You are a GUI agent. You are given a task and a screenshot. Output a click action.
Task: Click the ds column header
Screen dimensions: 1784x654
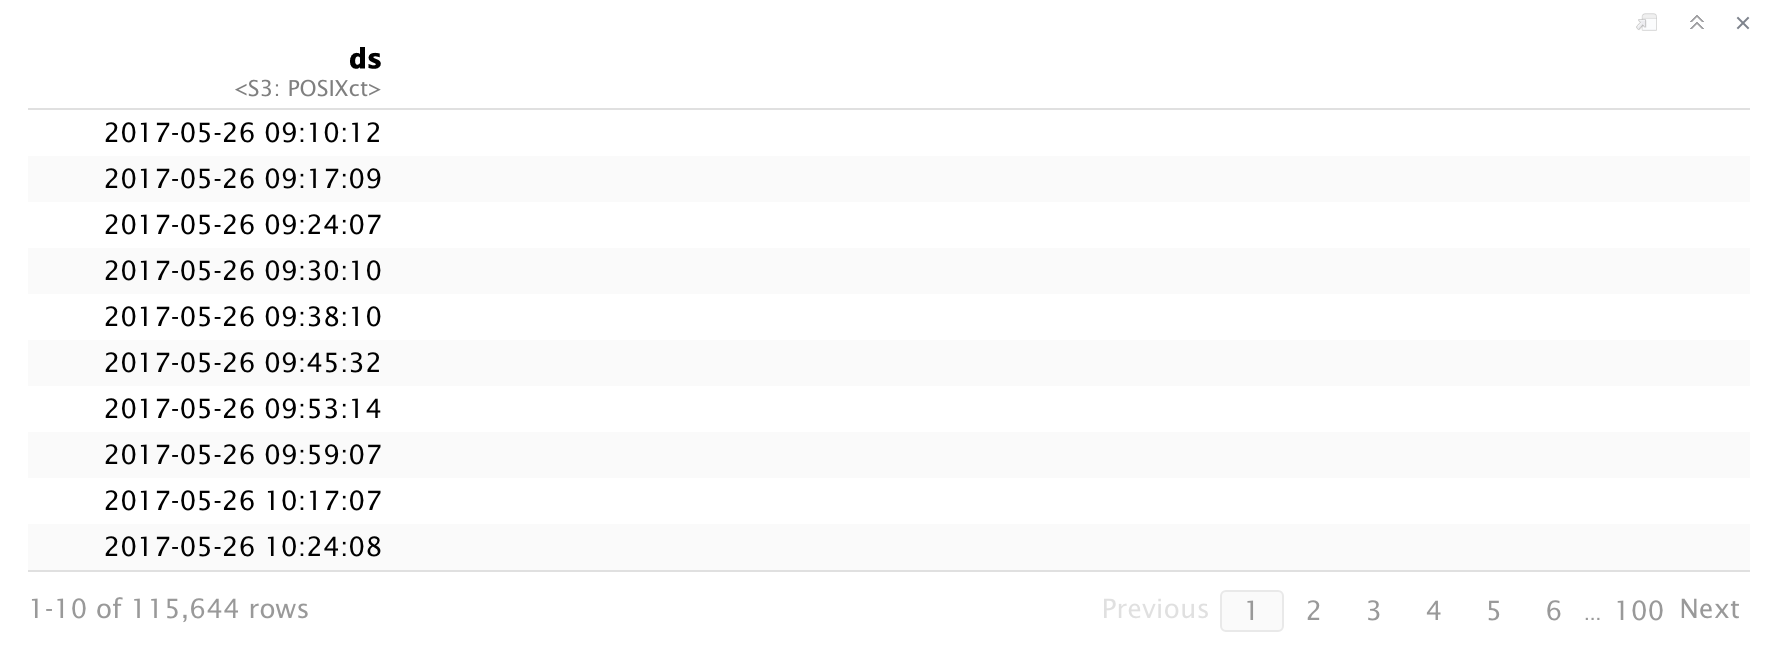[365, 59]
